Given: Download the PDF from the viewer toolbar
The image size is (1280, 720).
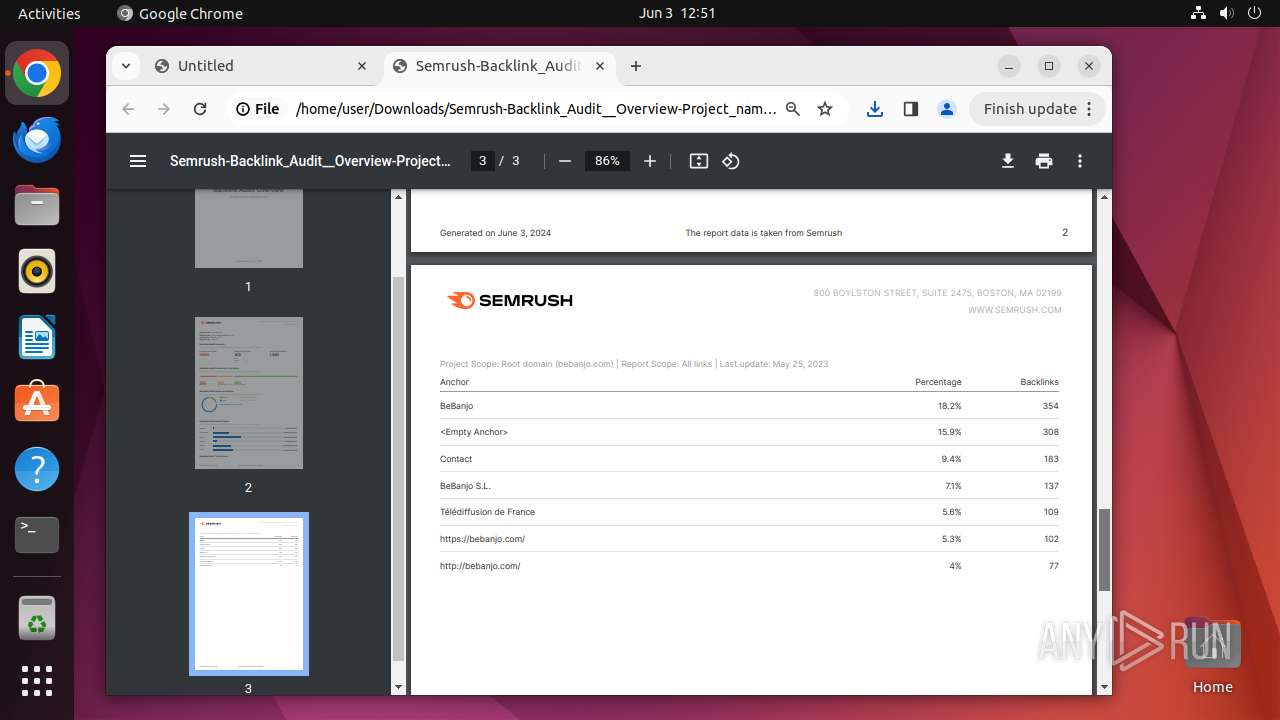Looking at the screenshot, I should coord(1008,161).
